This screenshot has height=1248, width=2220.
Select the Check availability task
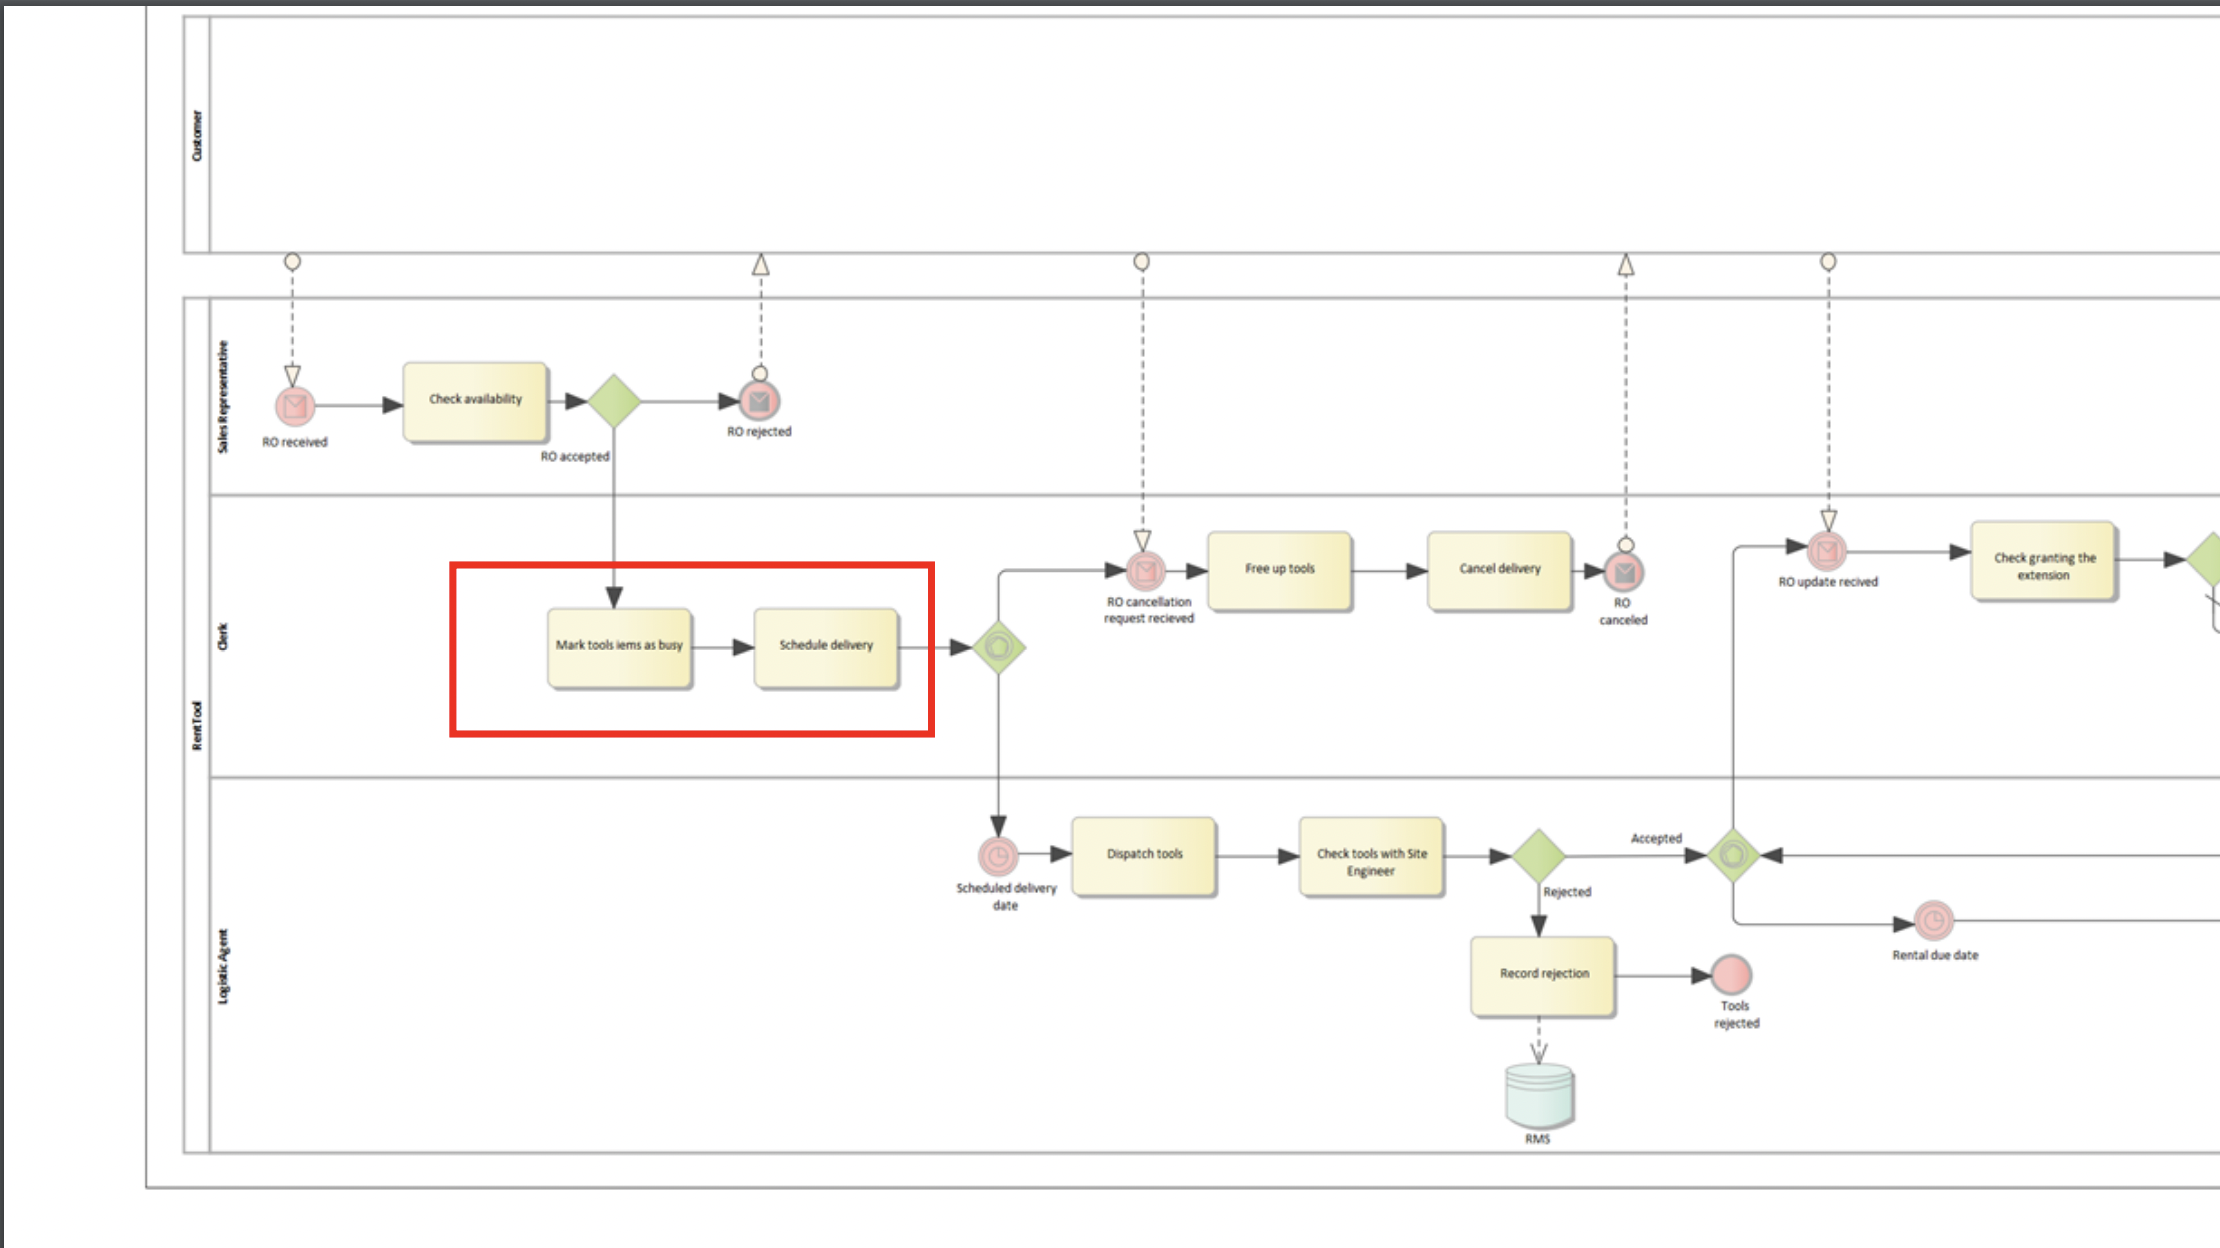(x=475, y=399)
